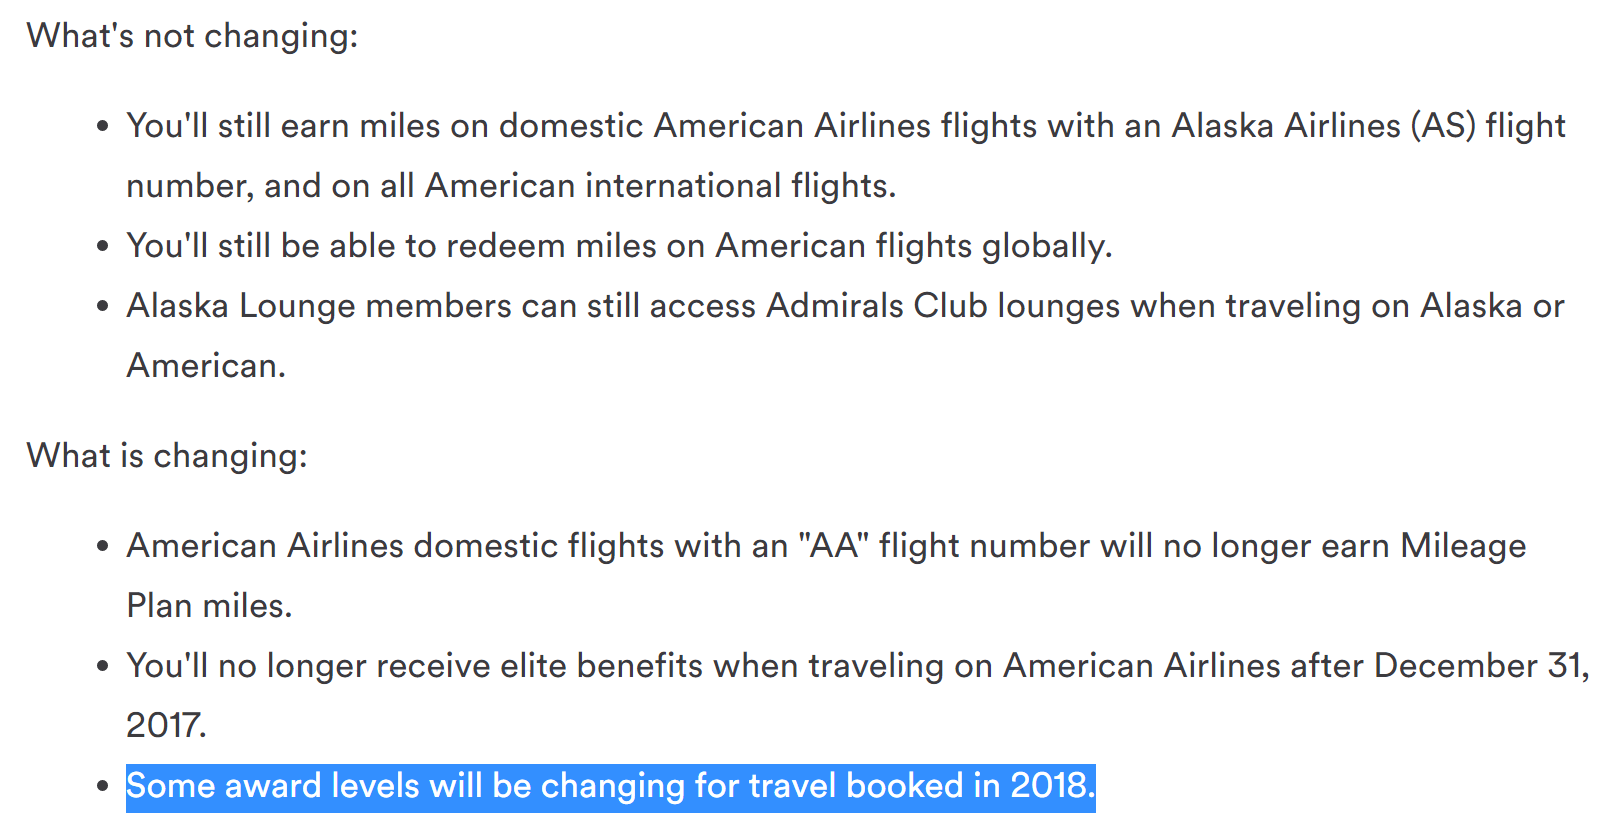Image resolution: width=1615 pixels, height=834 pixels.
Task: Click the bullet before "Alaska Lounge members"
Action: (102, 307)
